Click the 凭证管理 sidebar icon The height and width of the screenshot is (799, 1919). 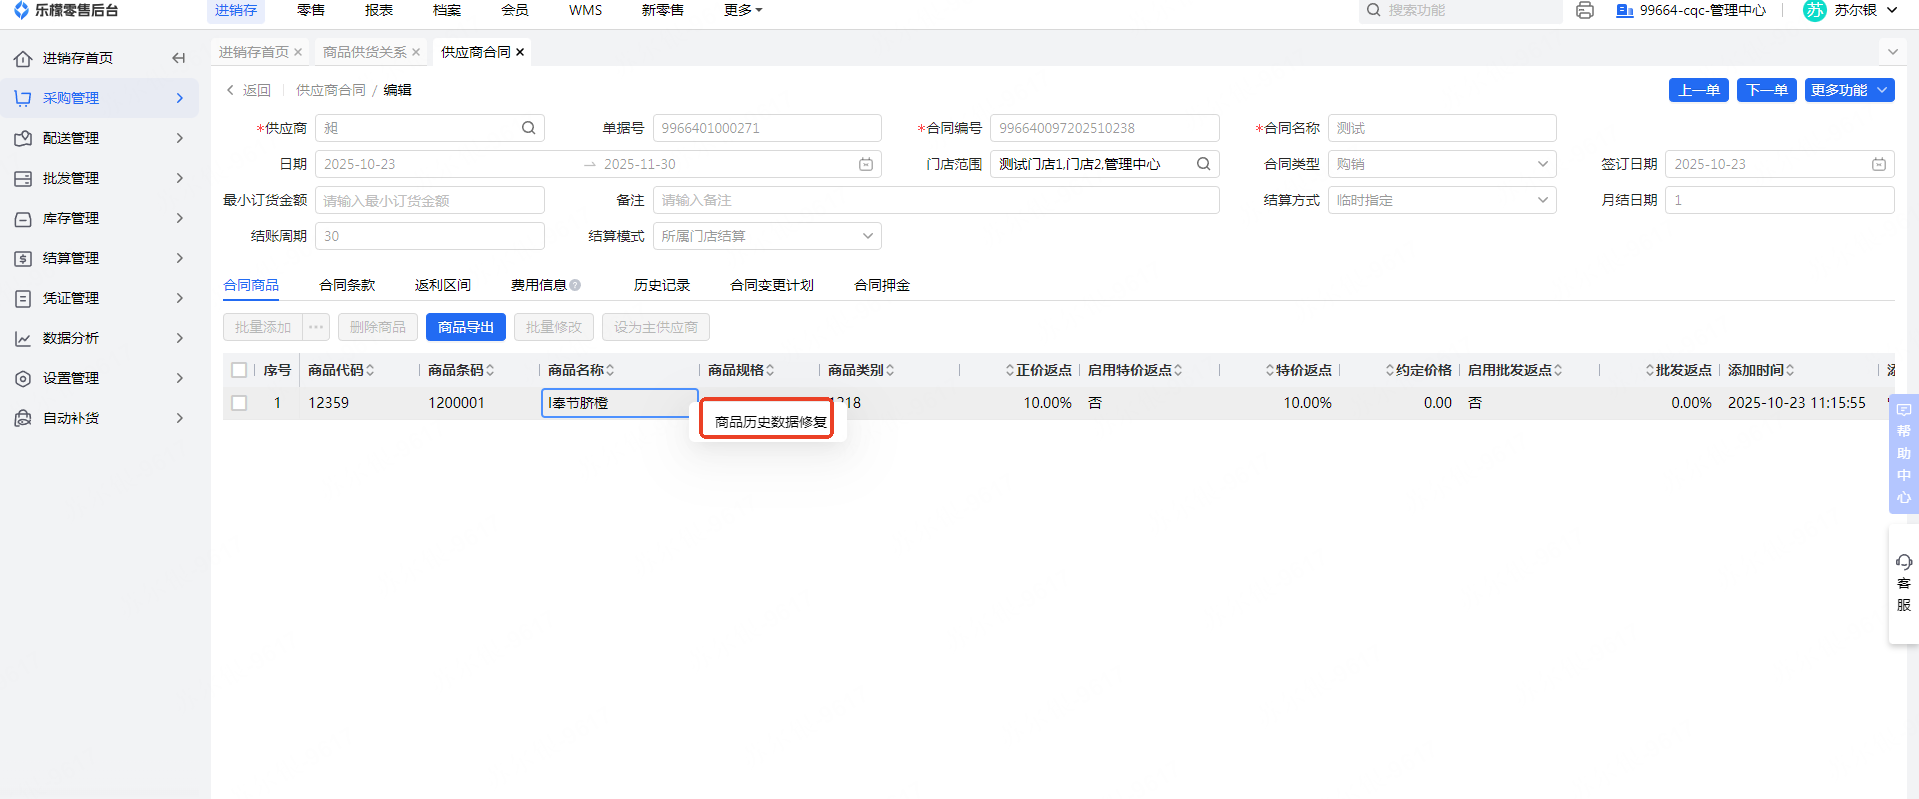[23, 298]
